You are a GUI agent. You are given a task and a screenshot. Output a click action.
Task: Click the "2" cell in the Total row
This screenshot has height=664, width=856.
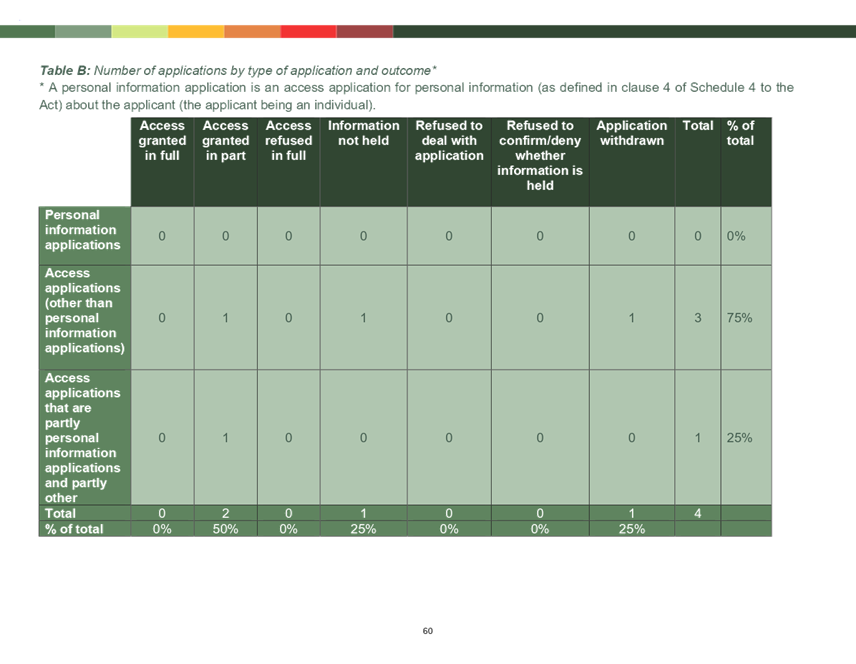[225, 513]
